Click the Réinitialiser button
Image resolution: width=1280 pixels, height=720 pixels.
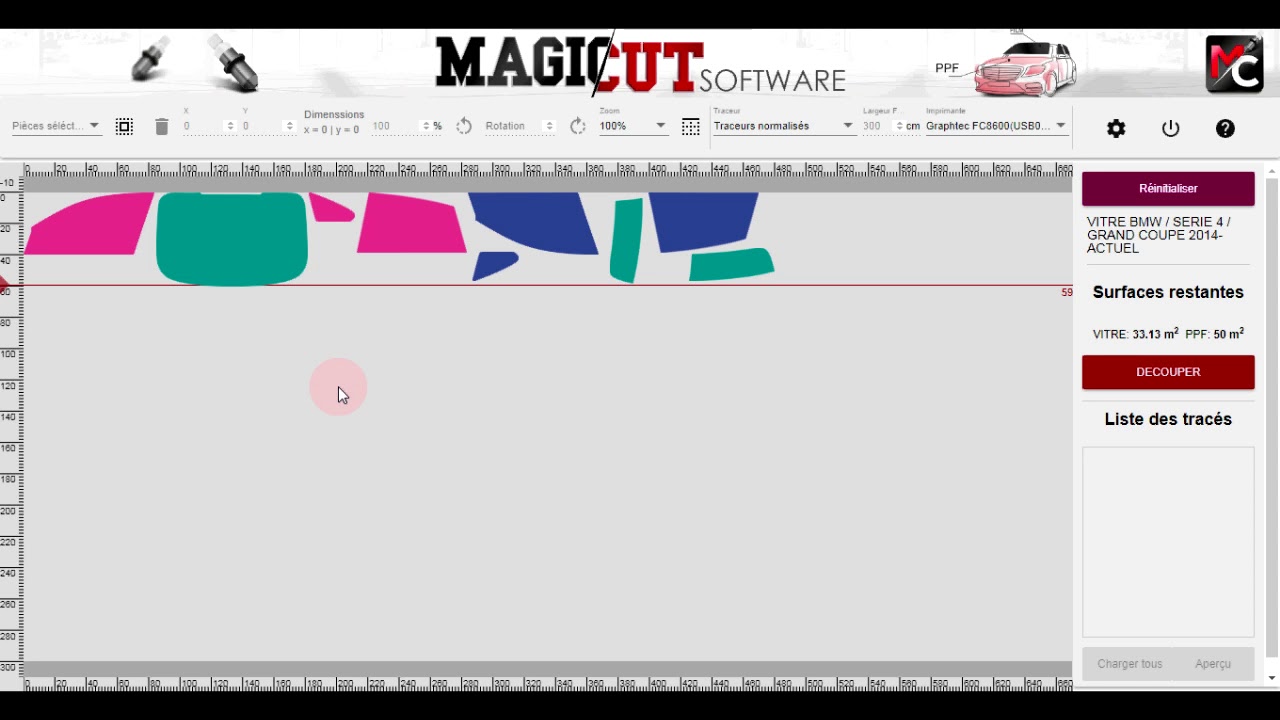pyautogui.click(x=1168, y=188)
